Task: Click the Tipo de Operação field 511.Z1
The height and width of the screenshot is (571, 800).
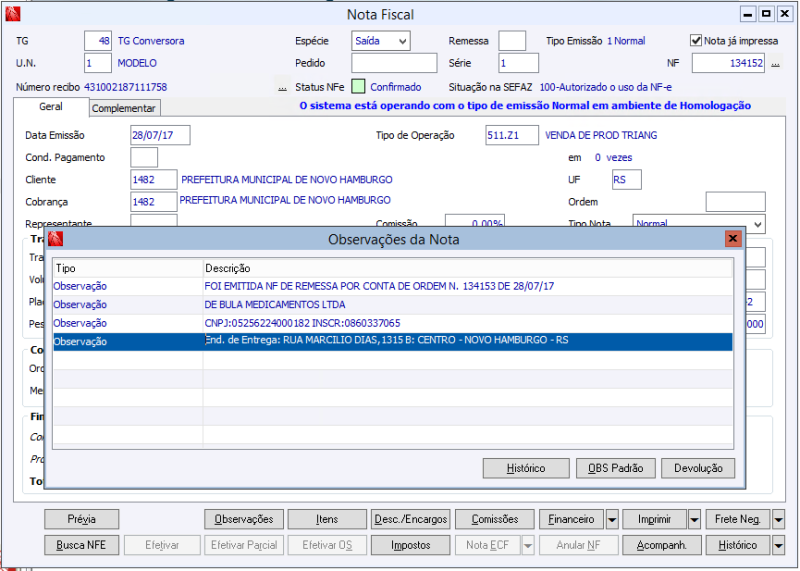Action: pyautogui.click(x=512, y=135)
